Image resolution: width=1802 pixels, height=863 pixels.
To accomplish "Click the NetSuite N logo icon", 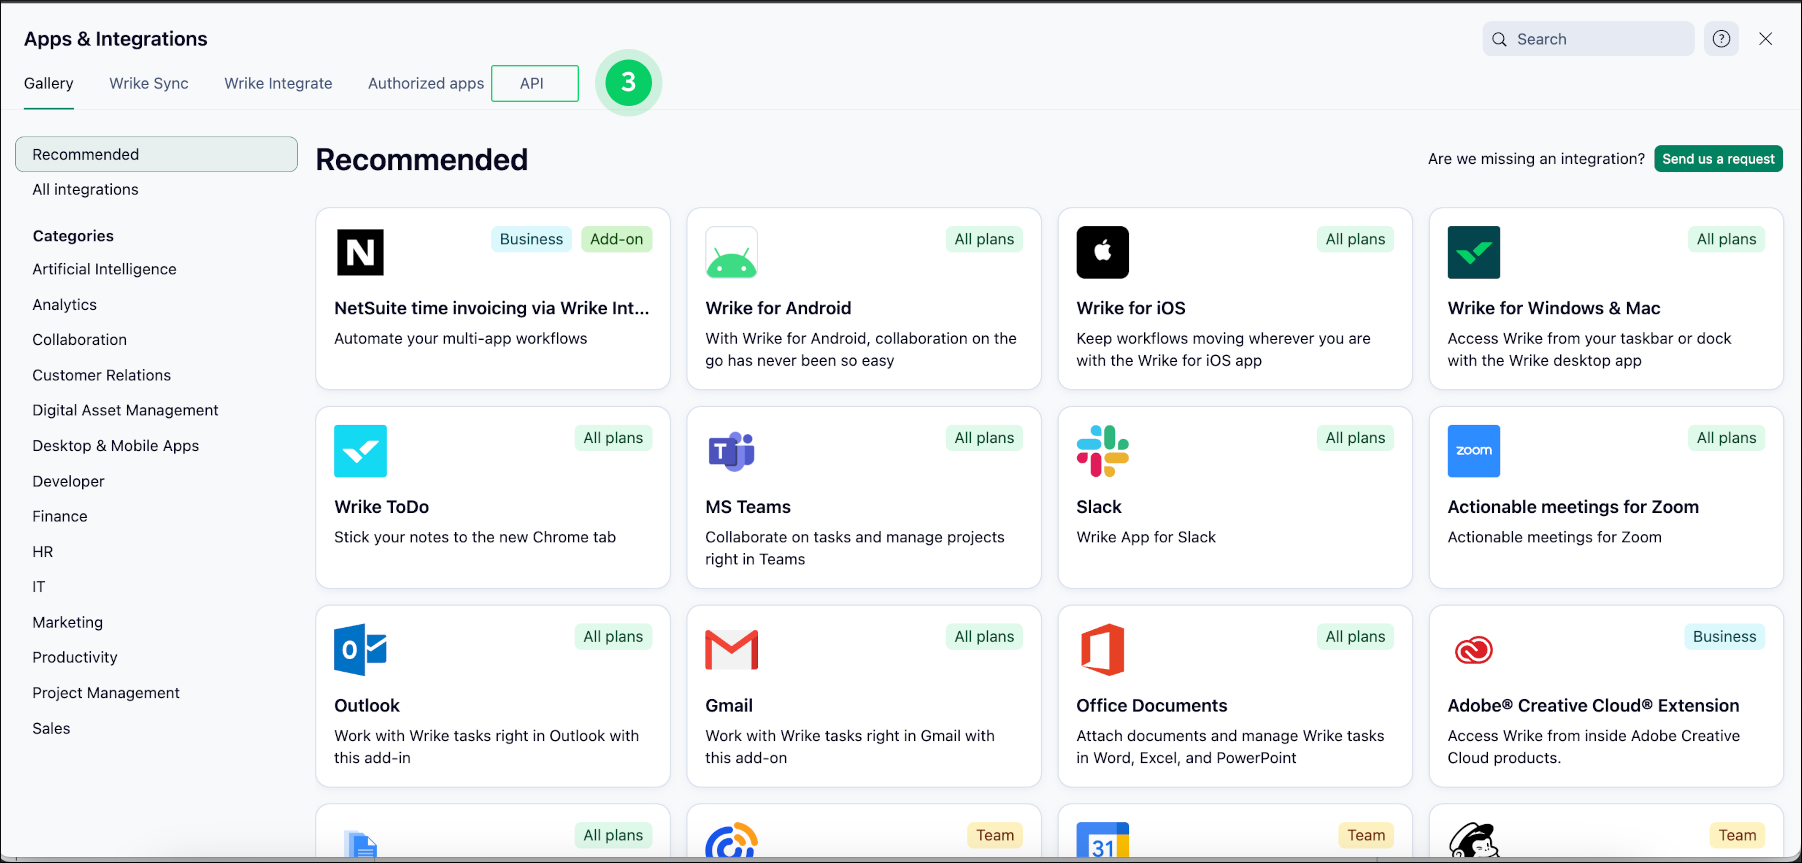I will 360,252.
